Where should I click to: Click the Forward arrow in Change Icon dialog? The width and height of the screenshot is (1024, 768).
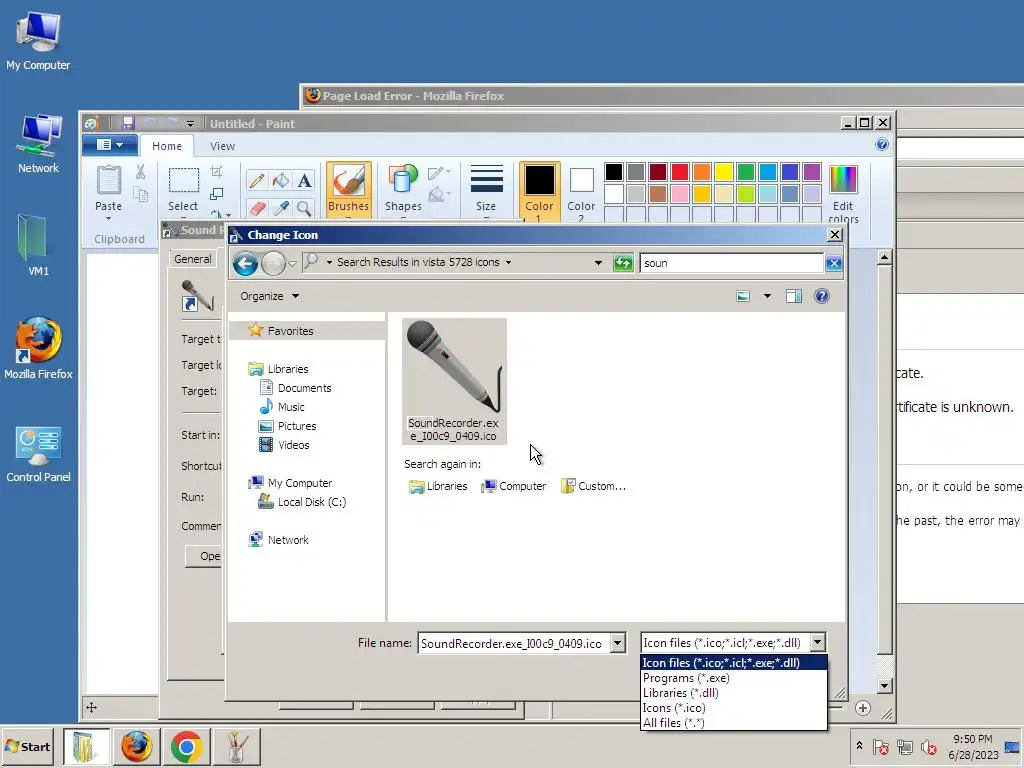point(273,263)
